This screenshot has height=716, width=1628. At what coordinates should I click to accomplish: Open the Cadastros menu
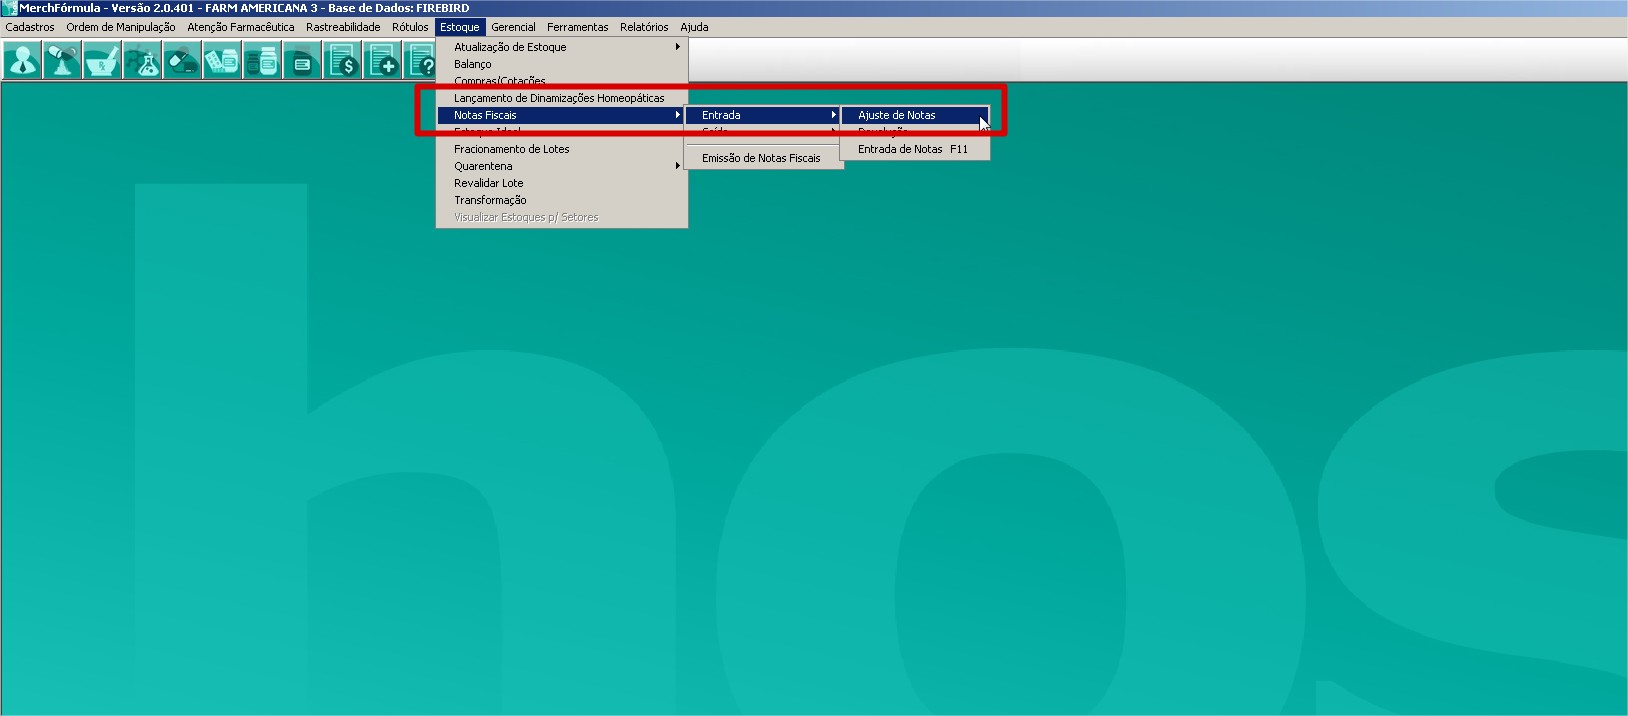pos(30,27)
